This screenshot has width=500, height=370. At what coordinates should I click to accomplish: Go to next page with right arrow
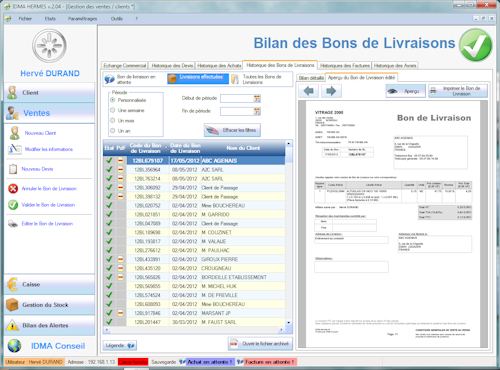point(331,91)
